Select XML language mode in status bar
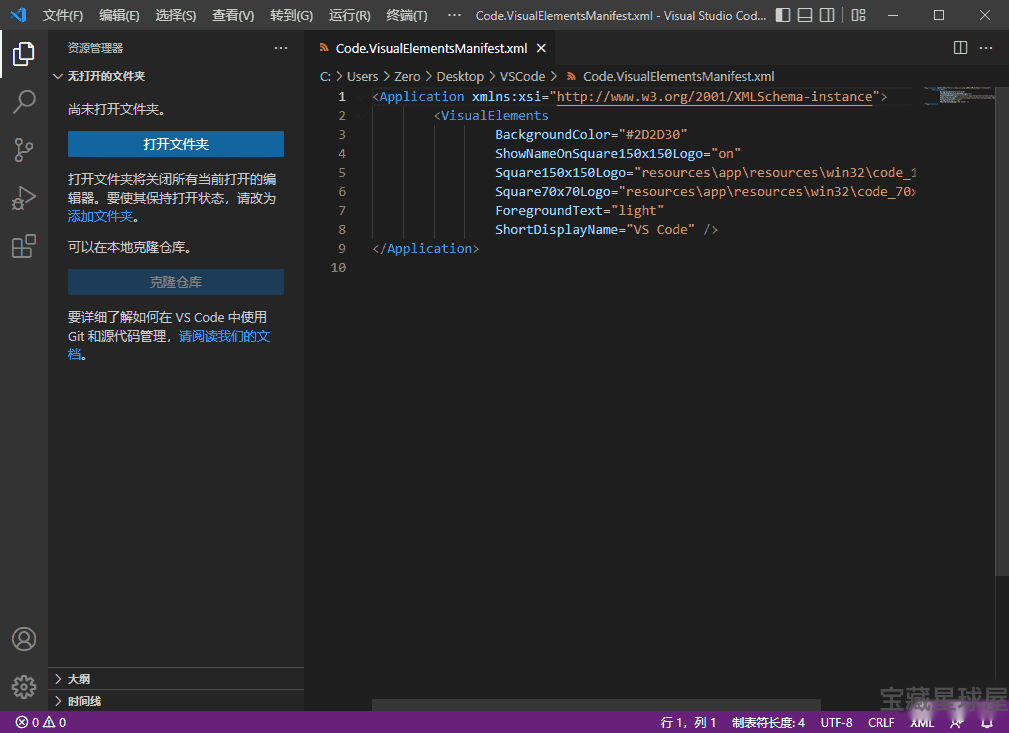 pos(922,723)
